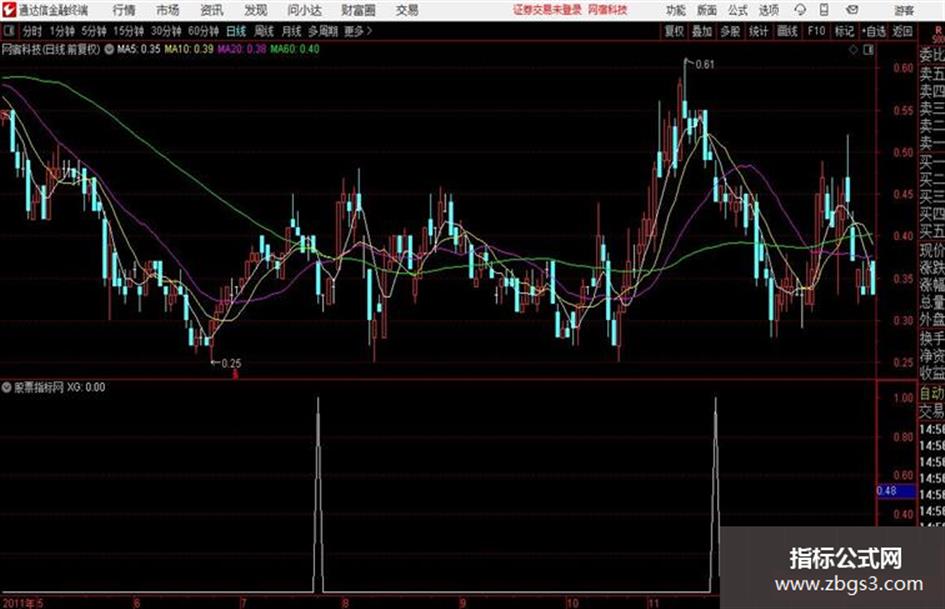
Task: Open the 发现 menu
Action: (256, 10)
